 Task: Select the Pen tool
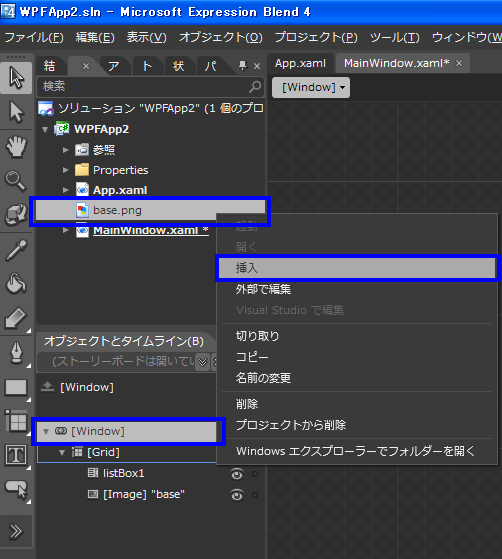pos(16,353)
